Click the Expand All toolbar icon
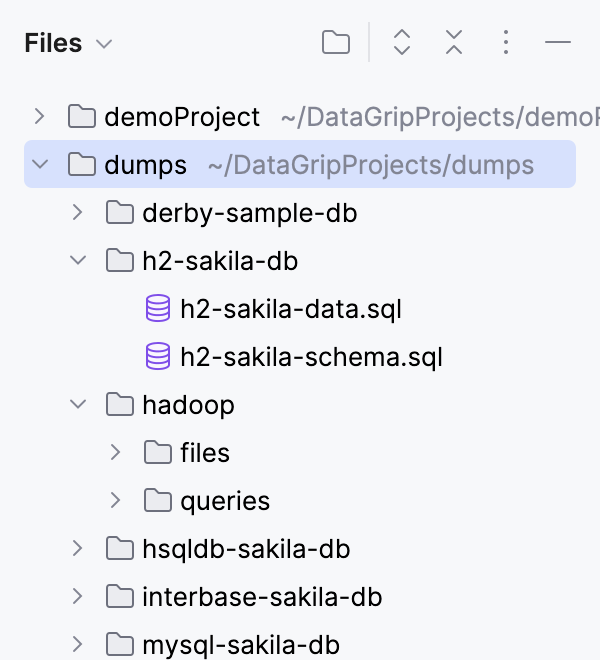The image size is (600, 660). coord(402,42)
